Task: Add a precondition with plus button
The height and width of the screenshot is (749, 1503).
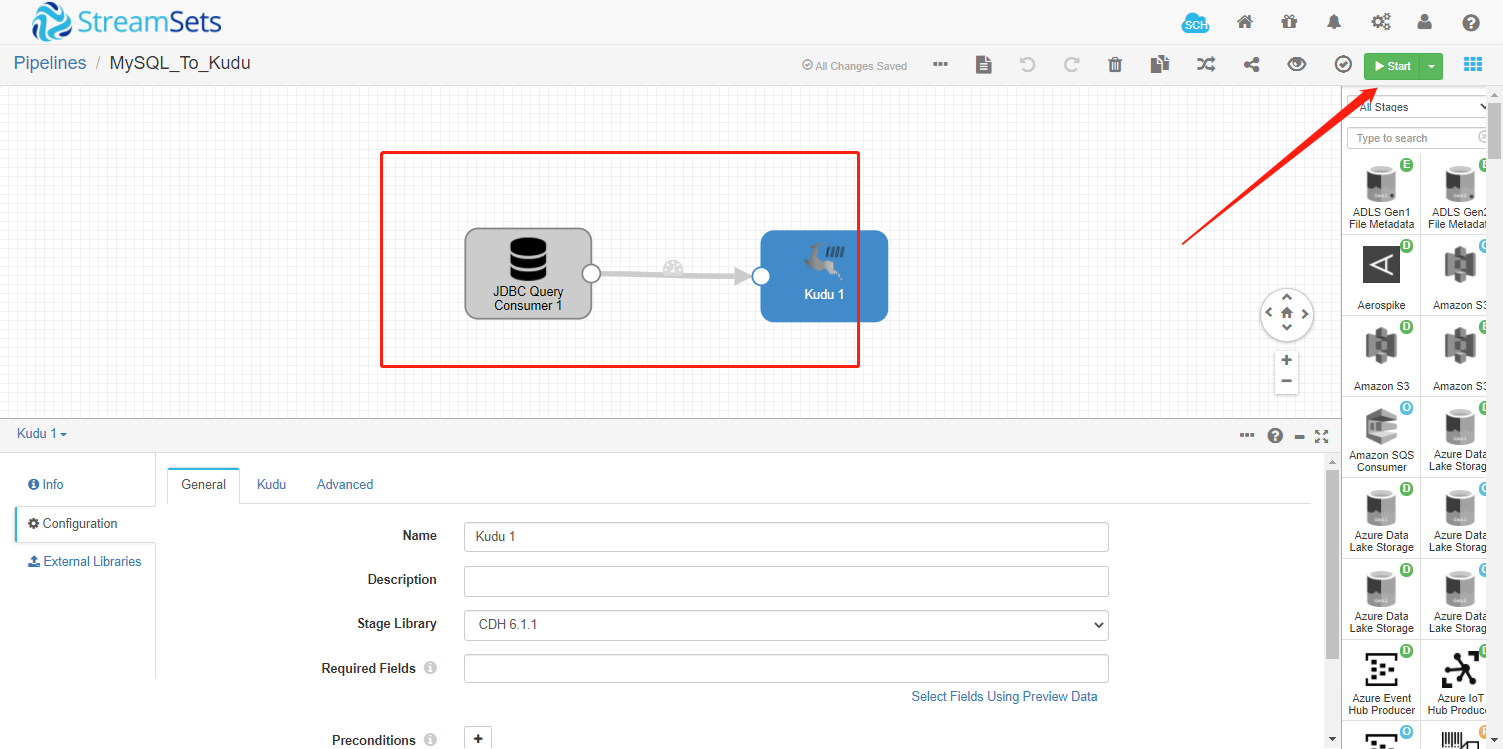Action: [x=478, y=738]
